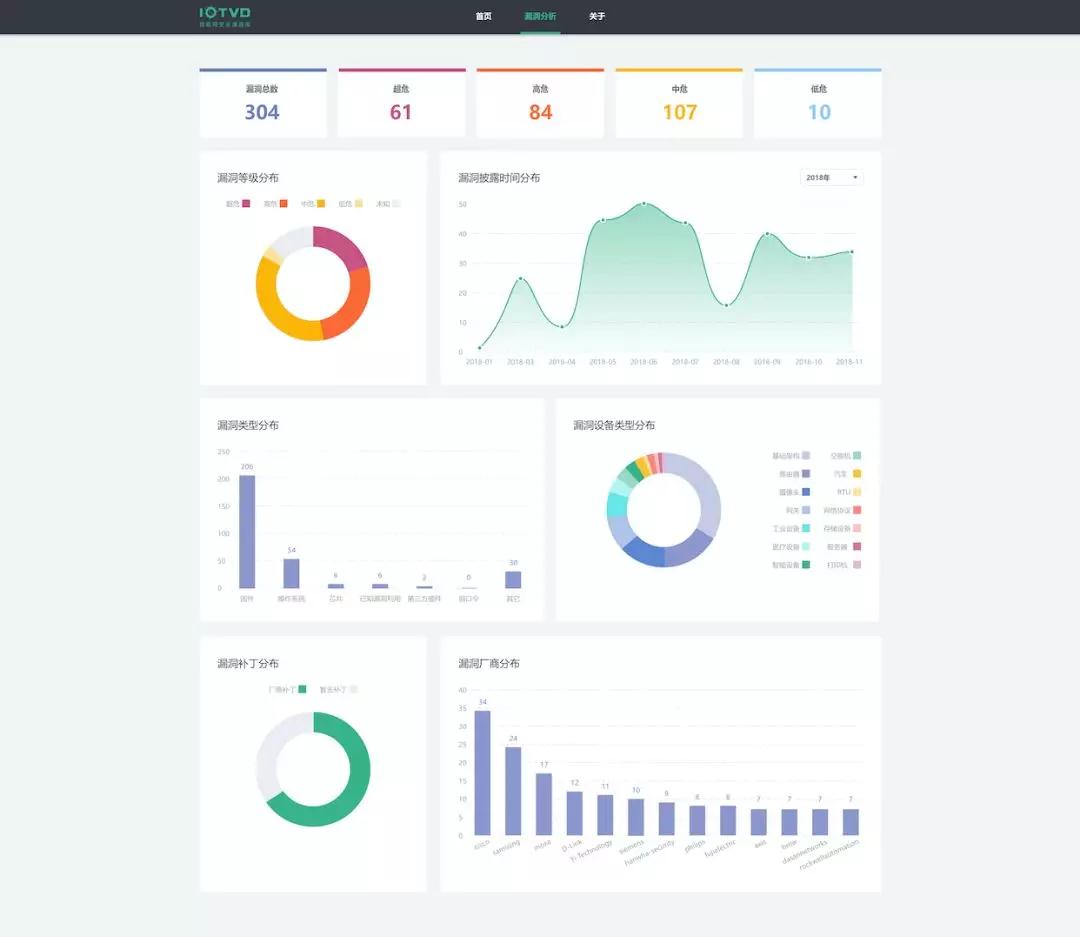
Task: Select the 高危 84 stat card
Action: [540, 103]
